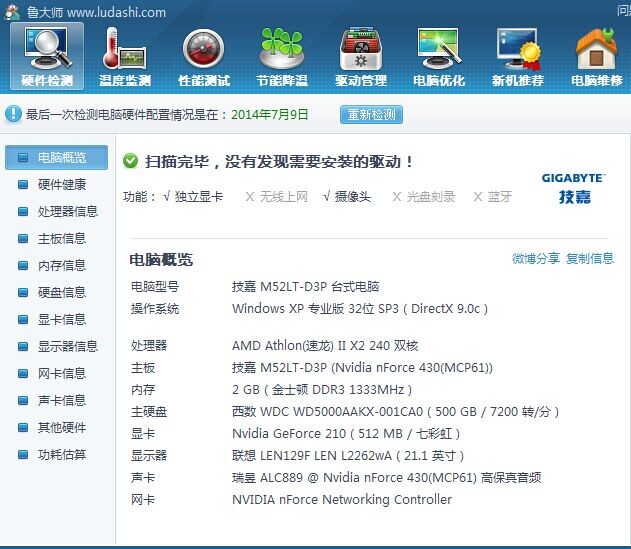Screen dimensions: 631x549
Task: Open the 硬件检测 hardware detection icon
Action: point(47,56)
